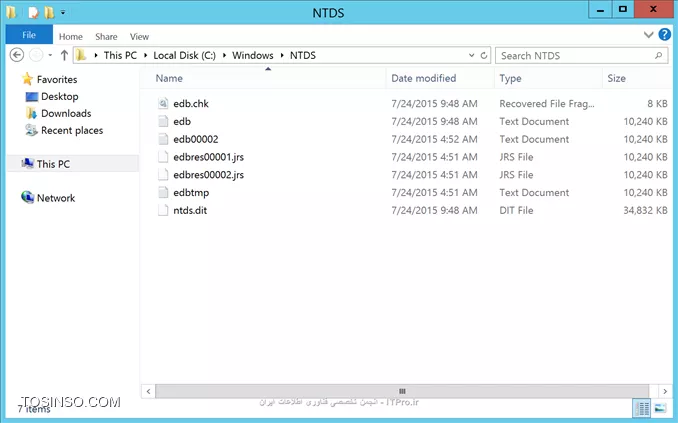
Task: Switch to the Home ribbon tab
Action: (x=70, y=36)
